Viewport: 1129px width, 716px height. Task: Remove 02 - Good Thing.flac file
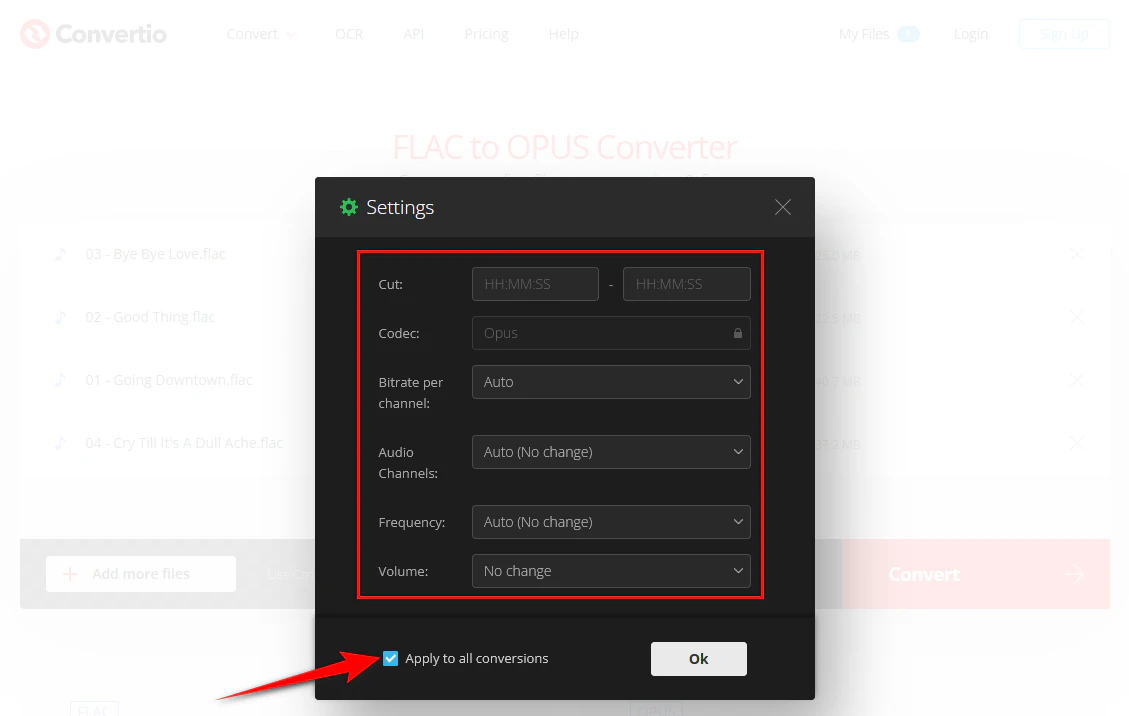(x=1076, y=317)
